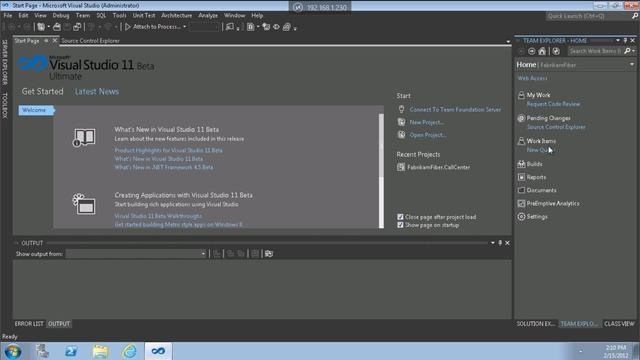The width and height of the screenshot is (640, 360).
Task: Toggle auto-hide pin on Output panel
Action: tap(500, 243)
